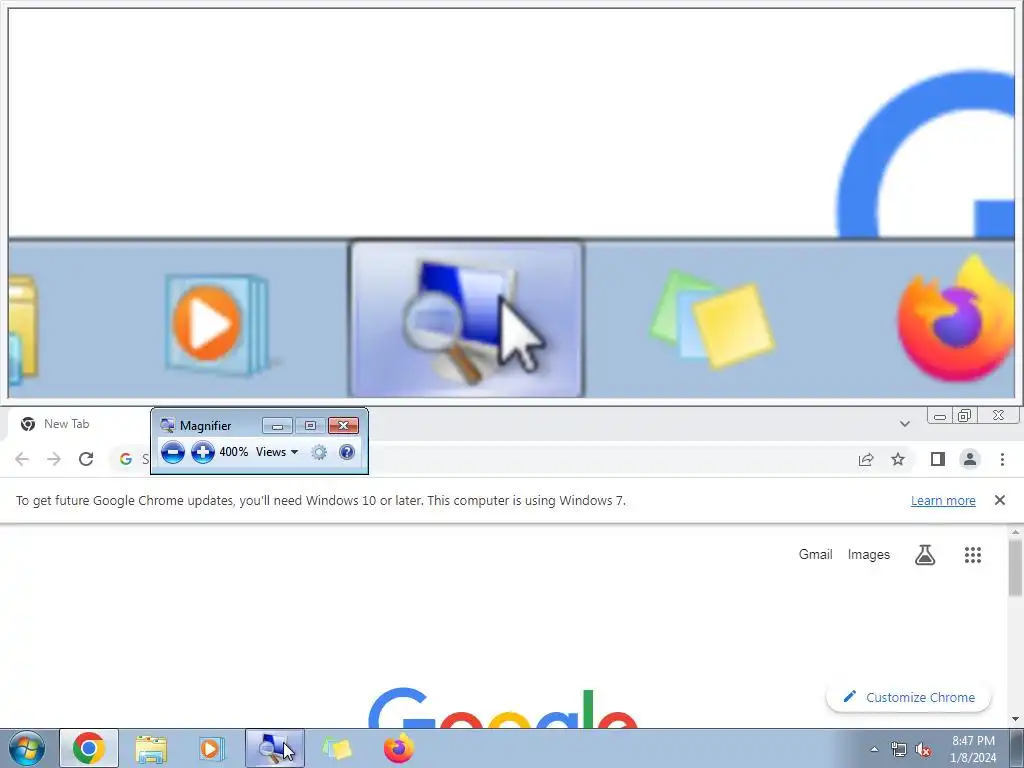Launch Firefox from the taskbar
Viewport: 1024px width, 768px height.
click(x=399, y=748)
